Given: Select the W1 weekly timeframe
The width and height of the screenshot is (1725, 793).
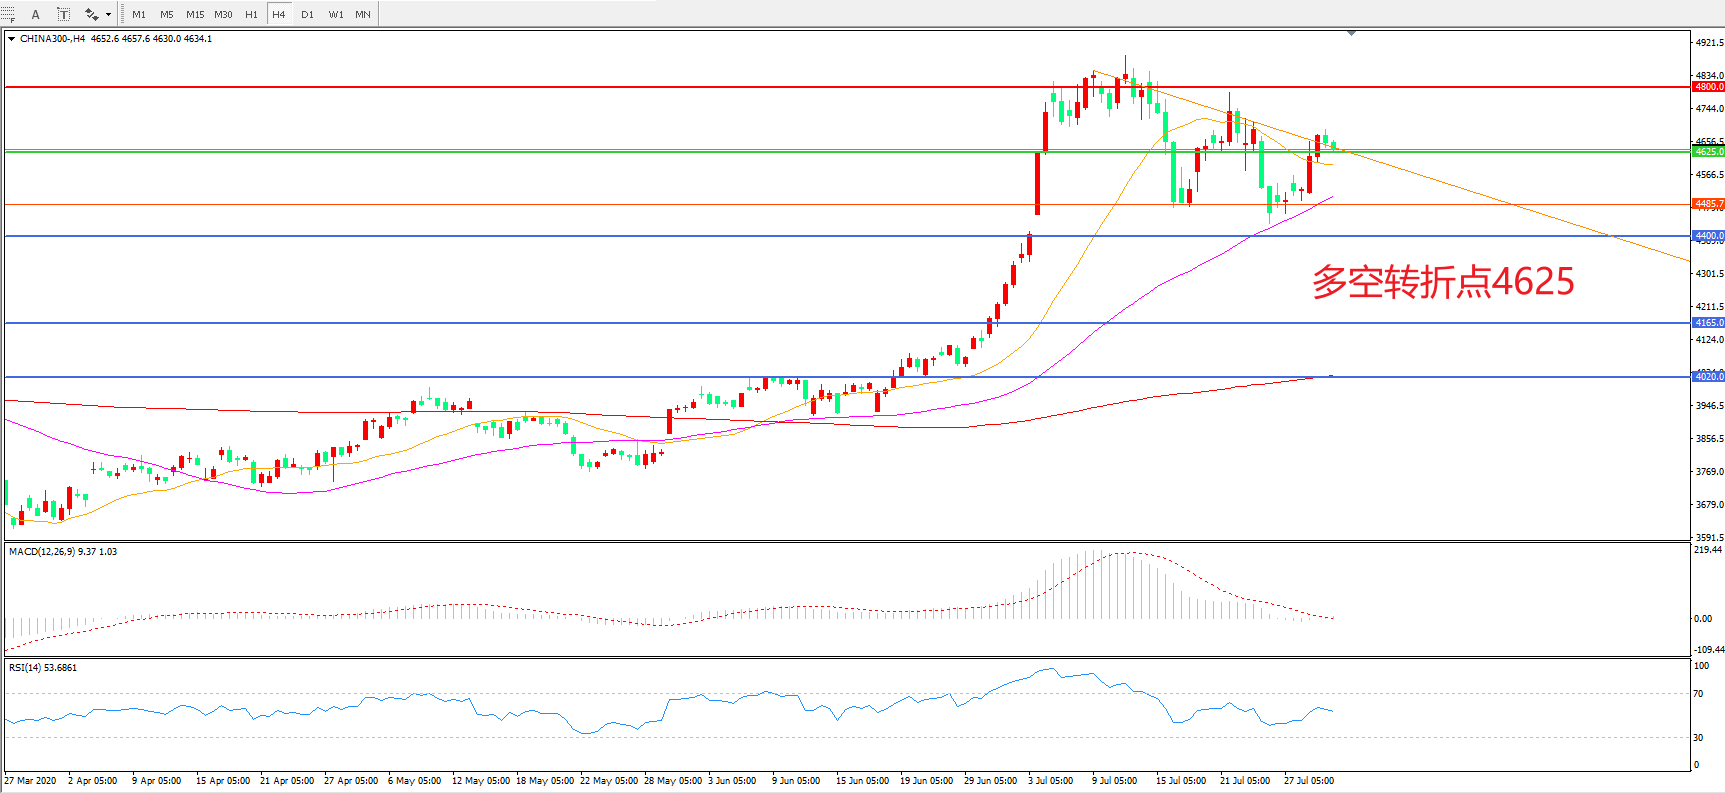Looking at the screenshot, I should 335,14.
